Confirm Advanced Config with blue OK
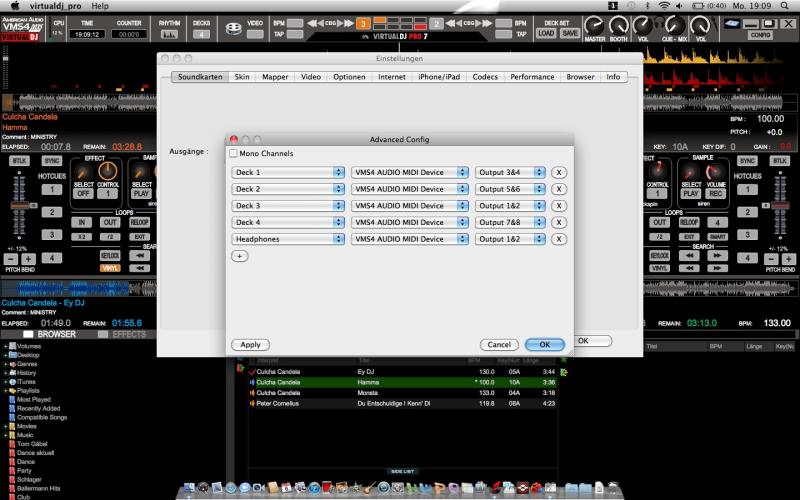800x500 pixels. coord(544,344)
